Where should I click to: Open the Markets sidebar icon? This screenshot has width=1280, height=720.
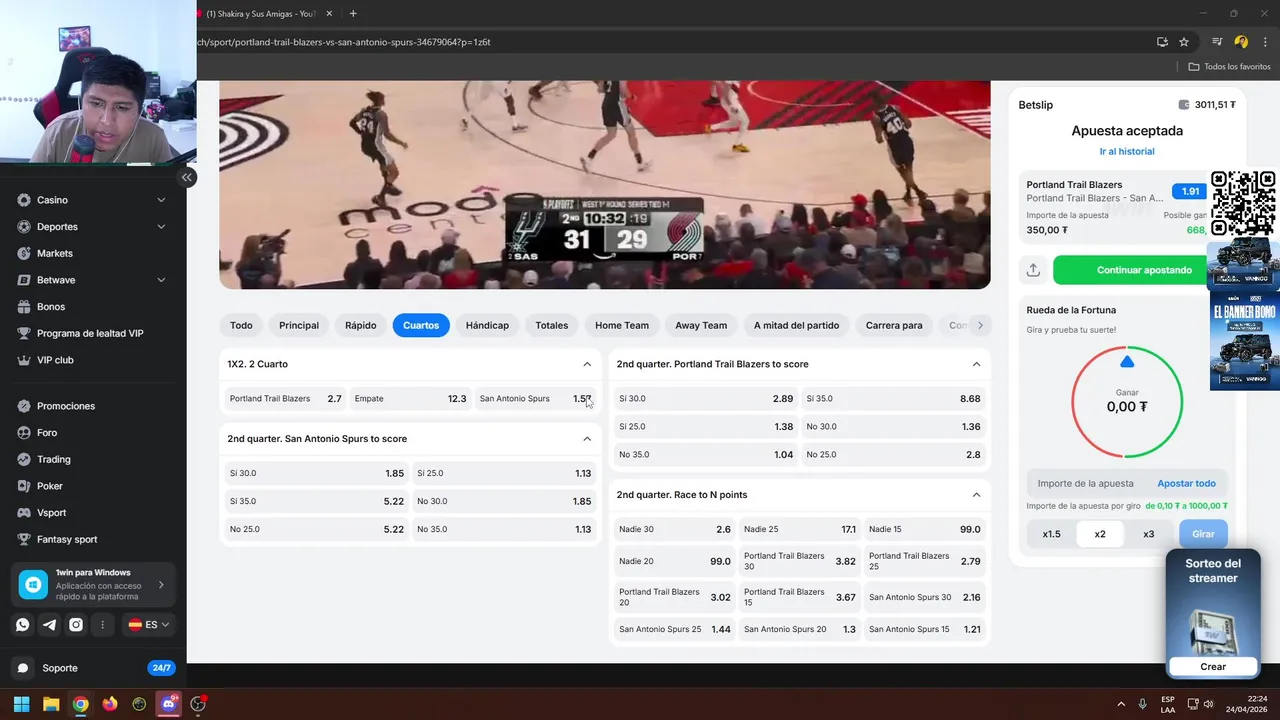tap(23, 253)
